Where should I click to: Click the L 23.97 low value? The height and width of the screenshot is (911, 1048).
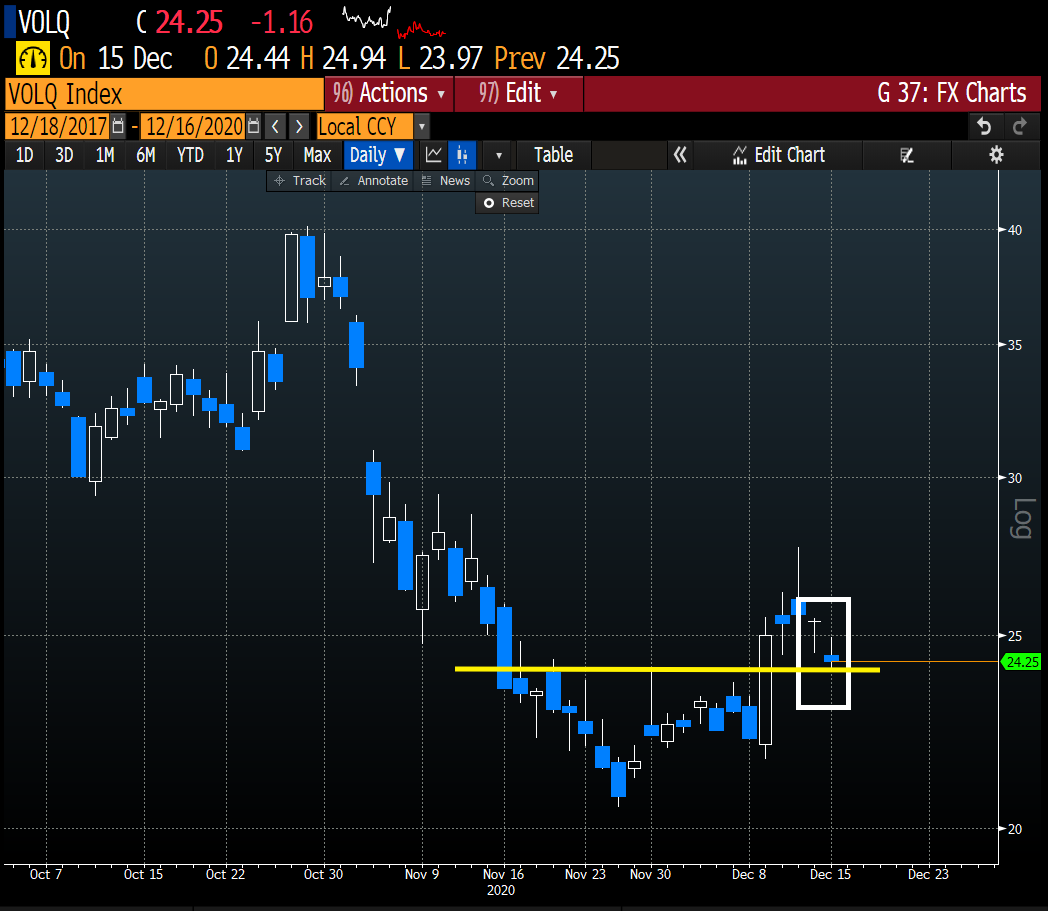[x=440, y=59]
